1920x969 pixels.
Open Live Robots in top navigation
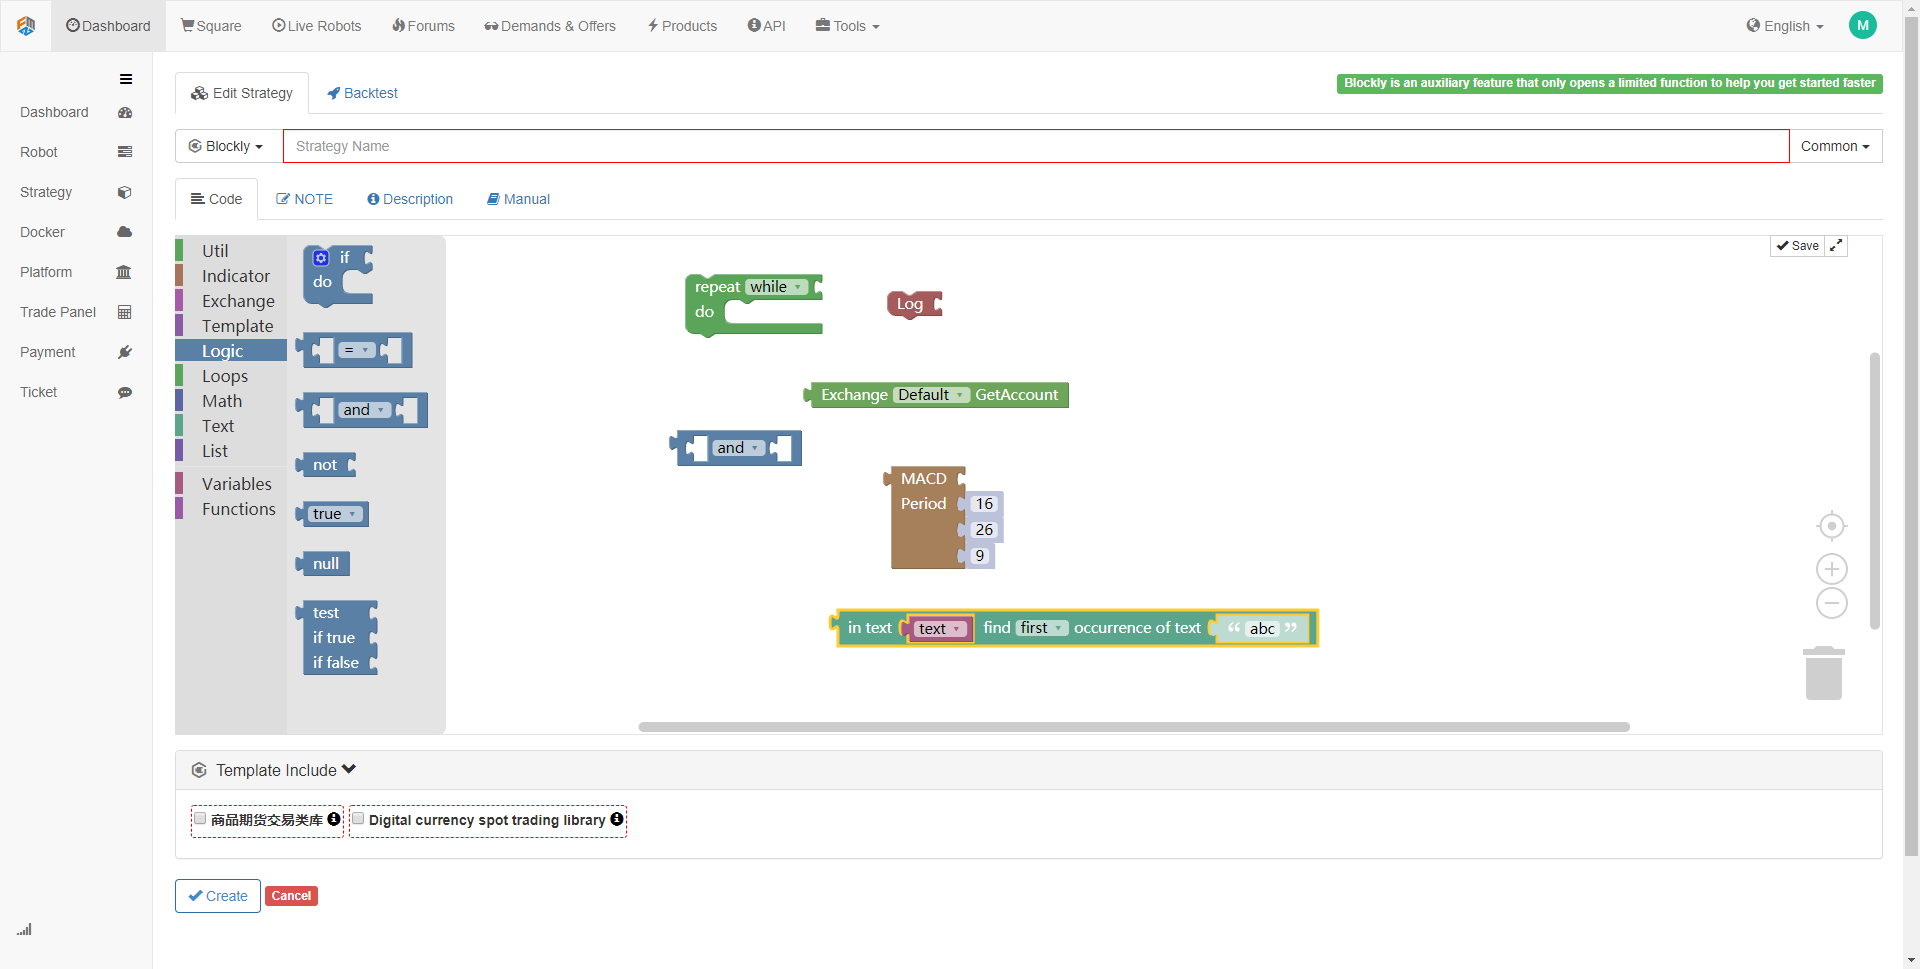point(317,26)
